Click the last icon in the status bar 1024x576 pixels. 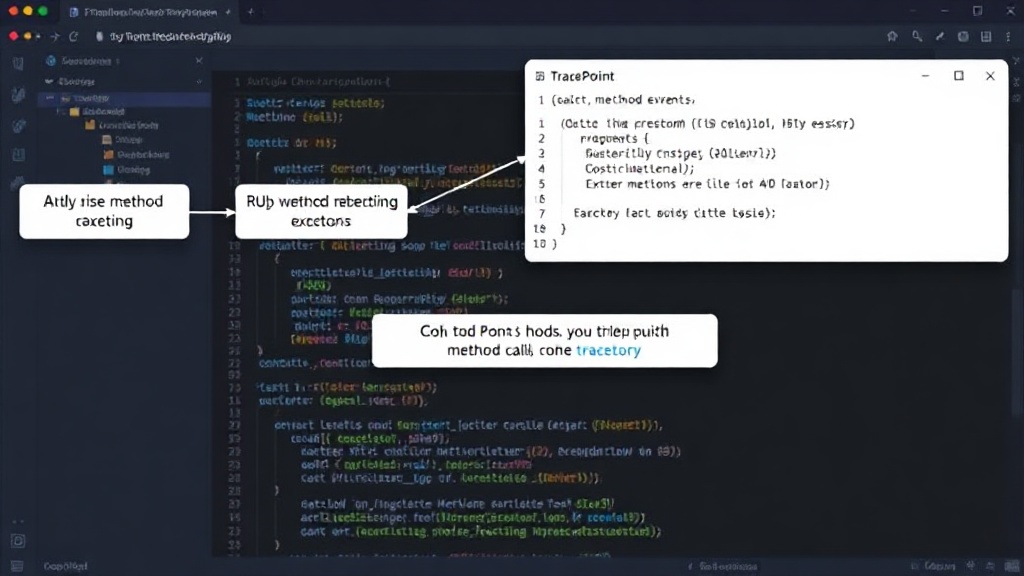(1012, 566)
